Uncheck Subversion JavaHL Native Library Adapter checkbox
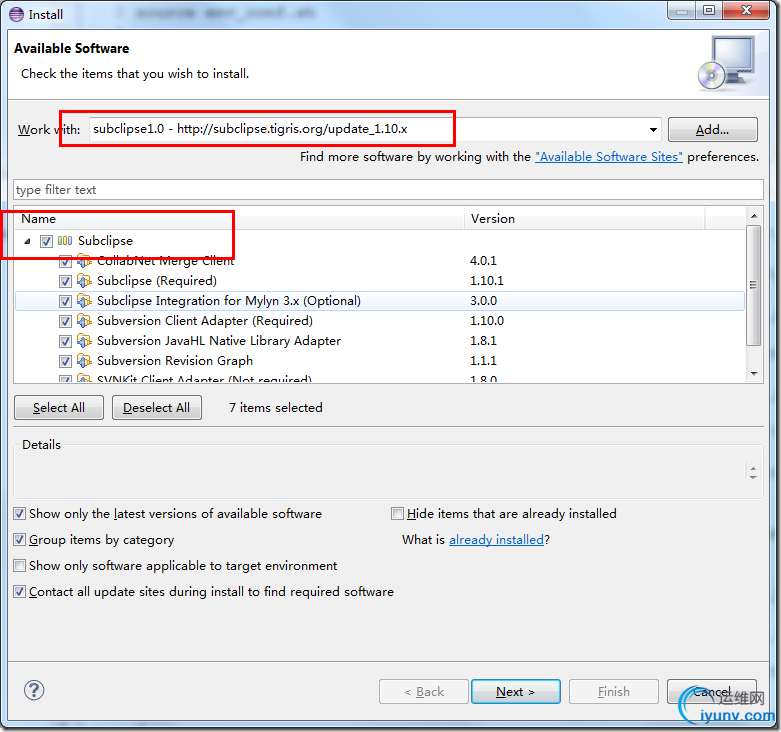The height and width of the screenshot is (732, 781). pyautogui.click(x=65, y=341)
